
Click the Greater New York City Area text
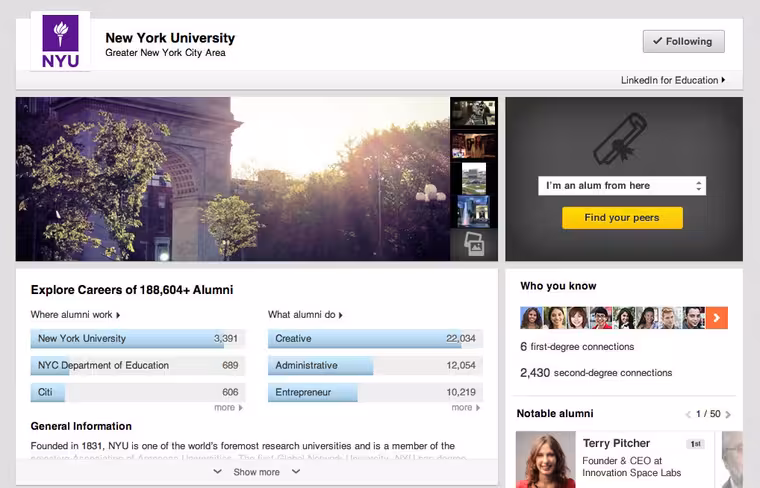click(165, 52)
